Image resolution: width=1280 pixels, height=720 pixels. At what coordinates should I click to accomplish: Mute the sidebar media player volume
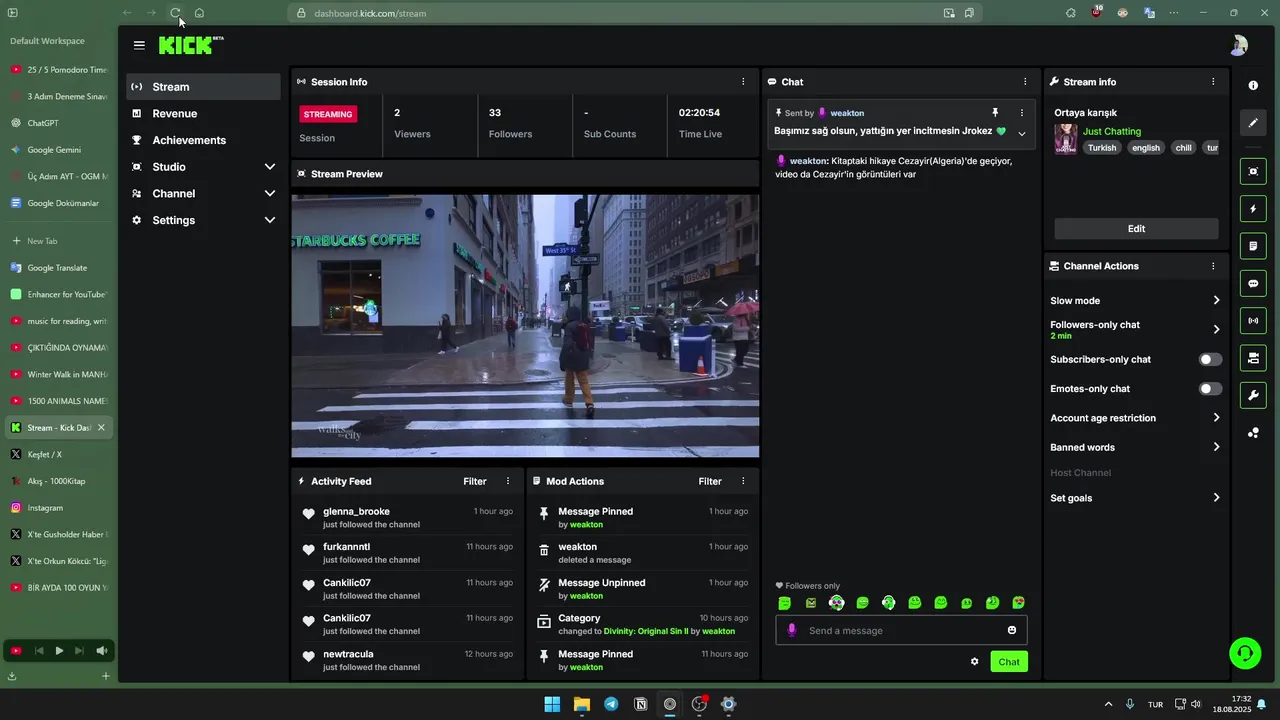click(101, 651)
